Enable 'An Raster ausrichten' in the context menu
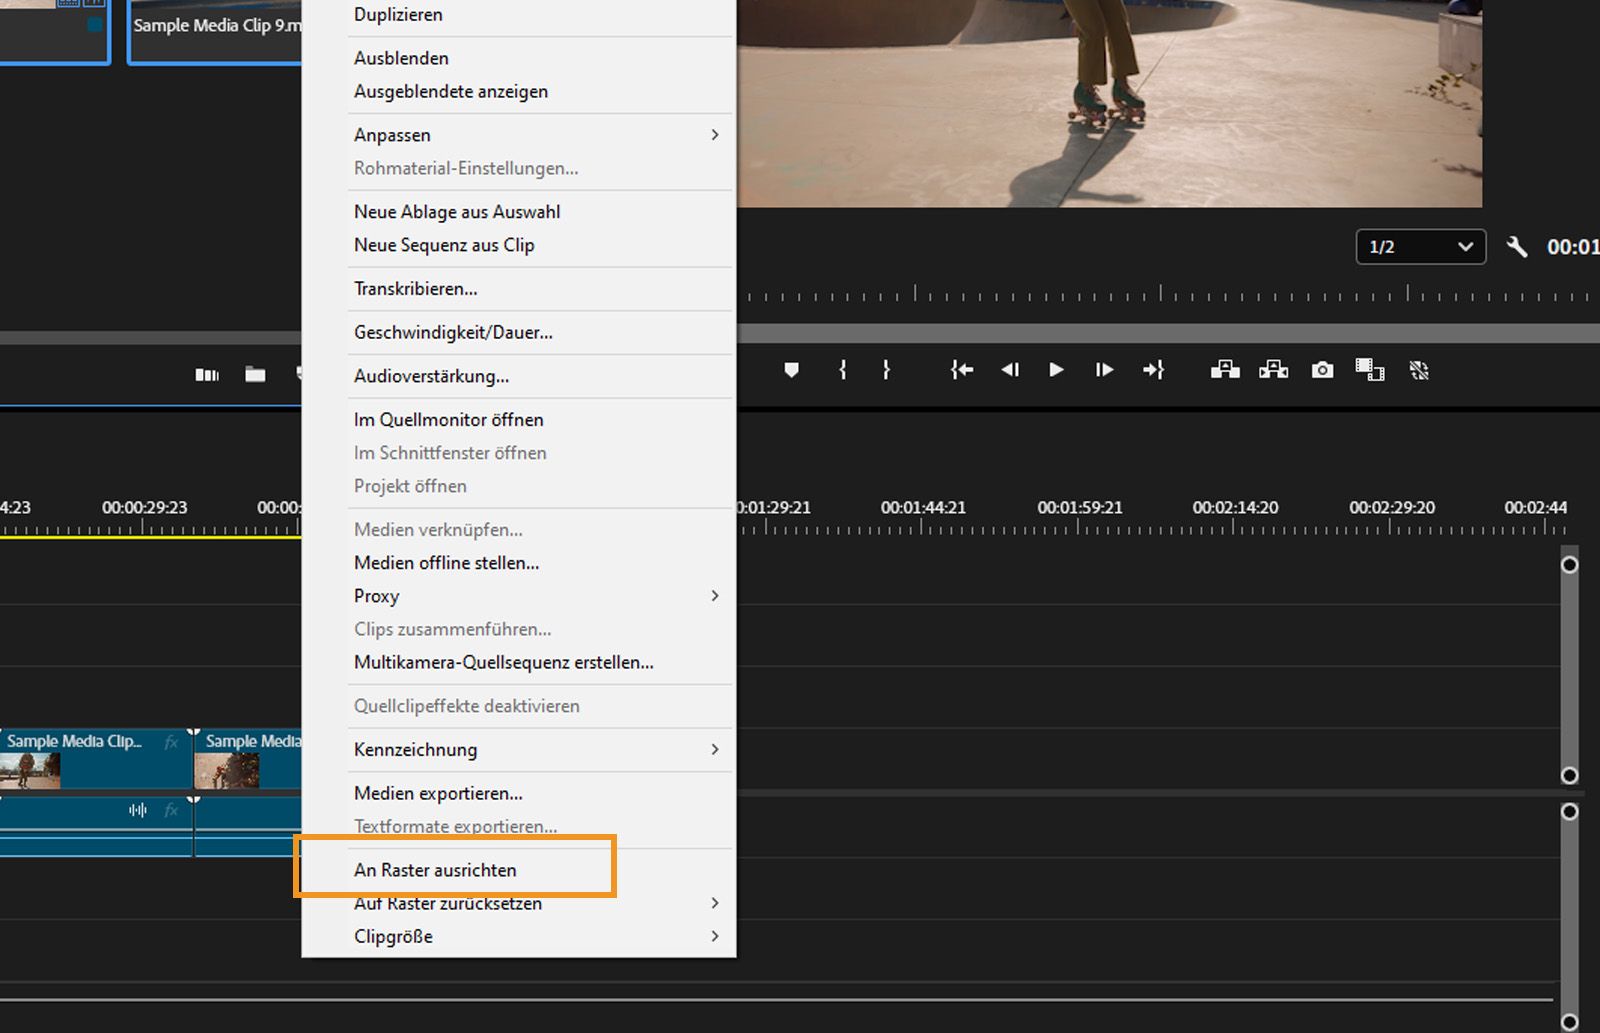Image resolution: width=1600 pixels, height=1033 pixels. (x=435, y=869)
